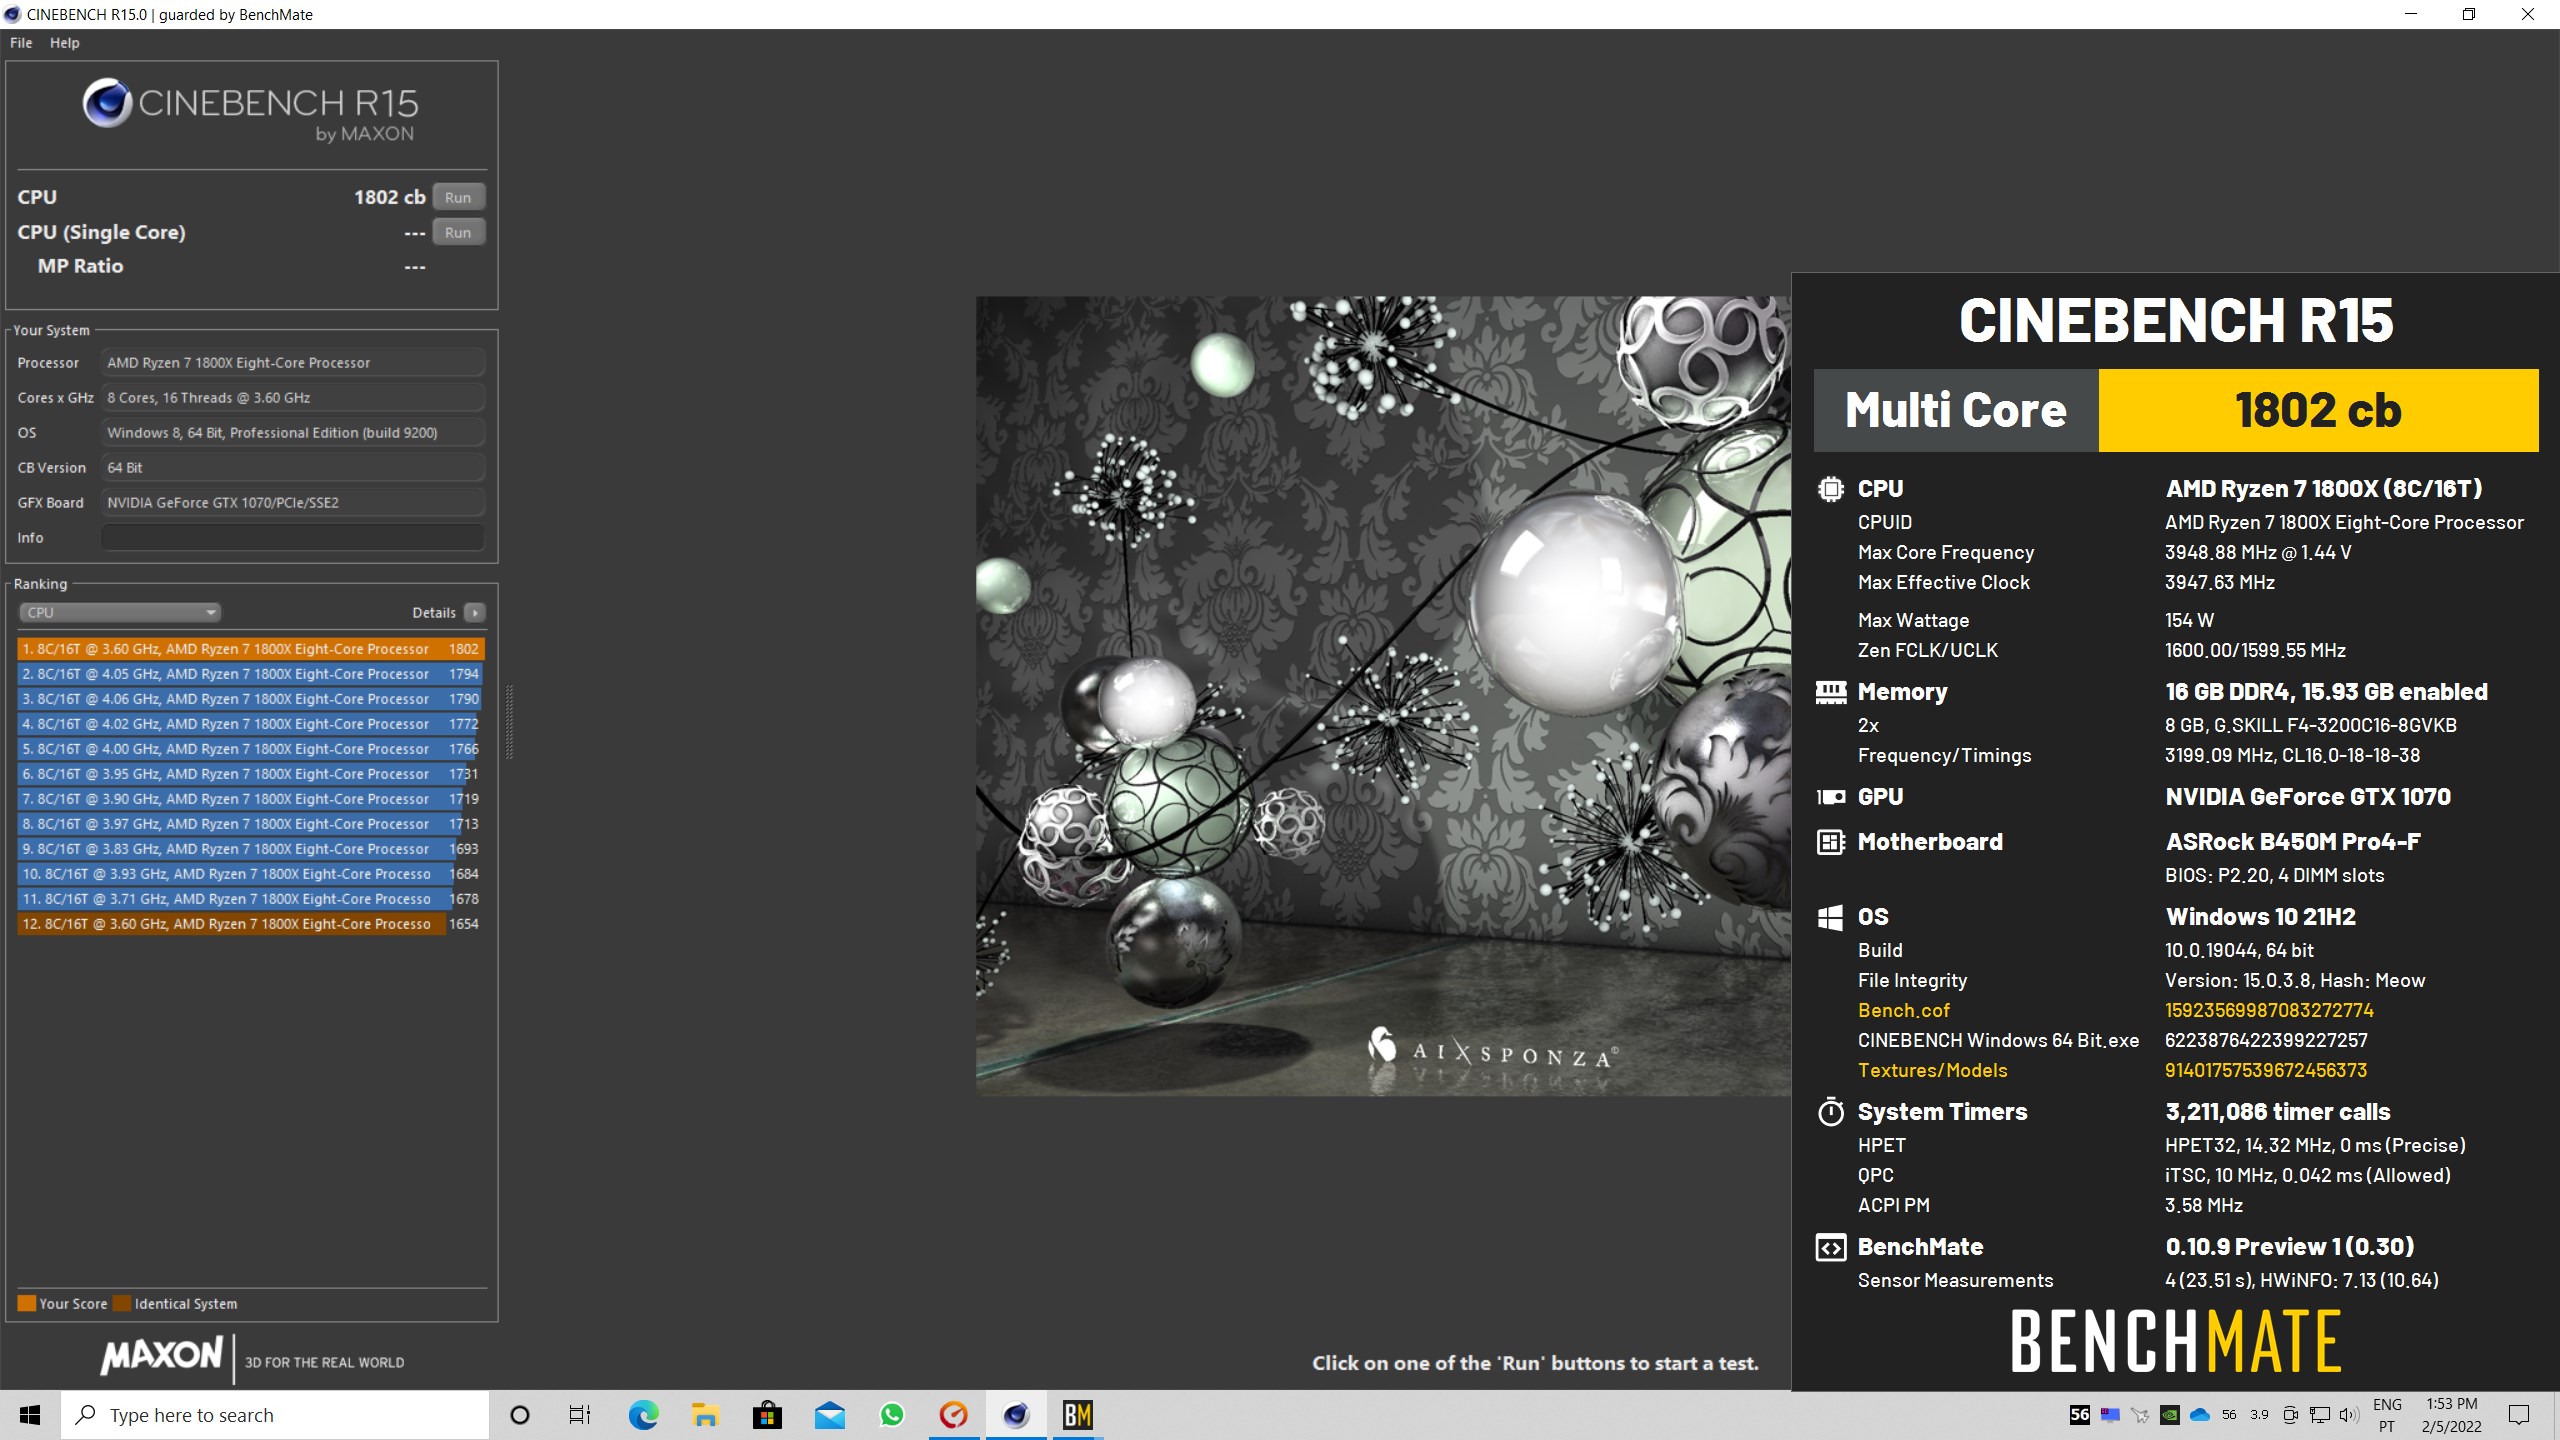Click the panel splitter grip beside the ranking list
Screen dimensions: 2560x1440
510,722
